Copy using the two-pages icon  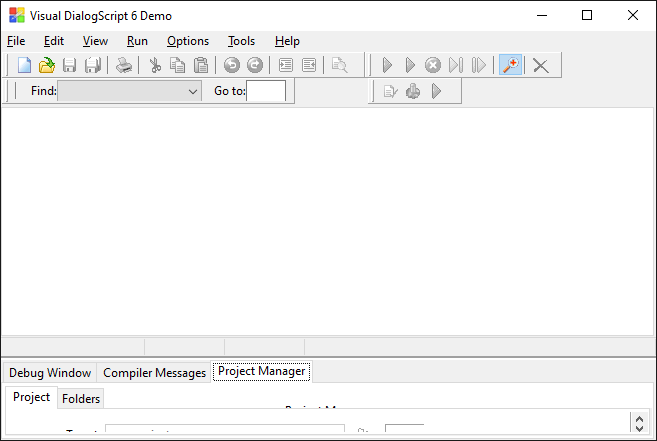click(x=178, y=65)
